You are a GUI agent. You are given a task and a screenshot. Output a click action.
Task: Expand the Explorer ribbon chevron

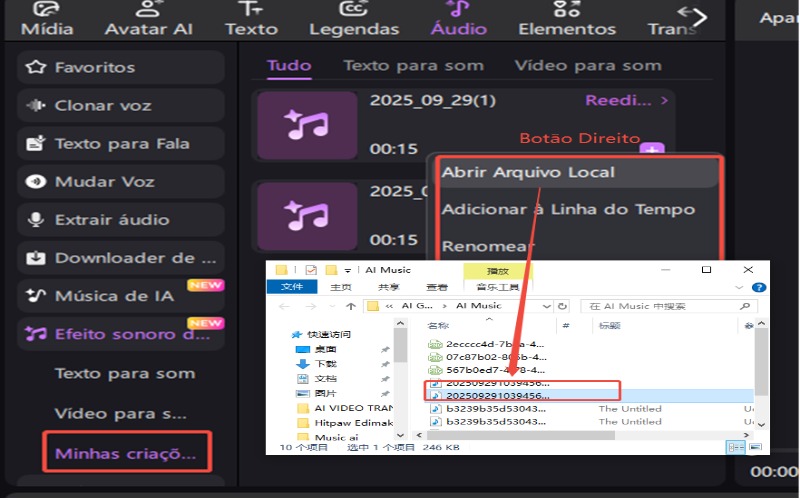[x=738, y=287]
